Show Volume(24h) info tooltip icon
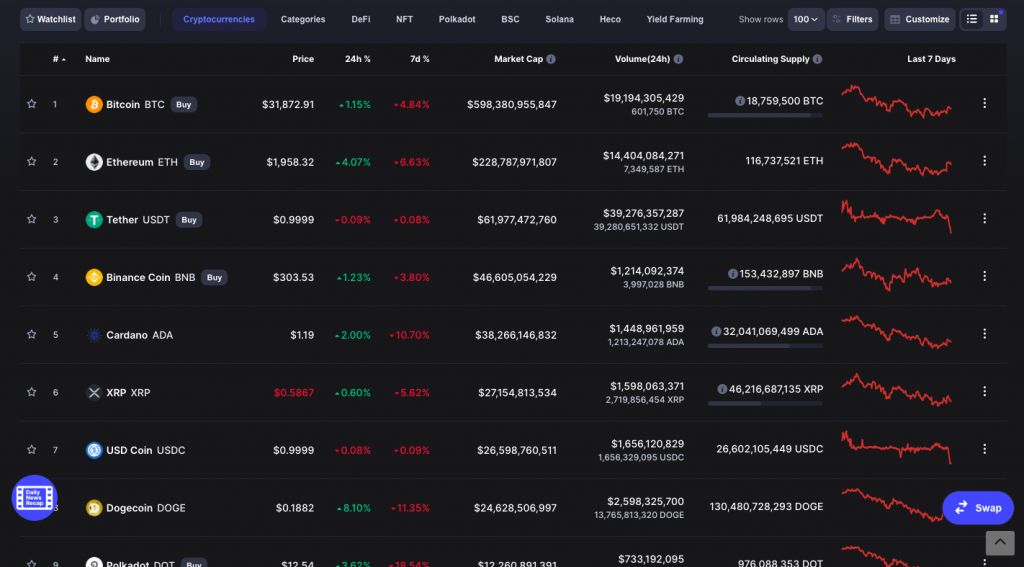1024x567 pixels. [678, 59]
